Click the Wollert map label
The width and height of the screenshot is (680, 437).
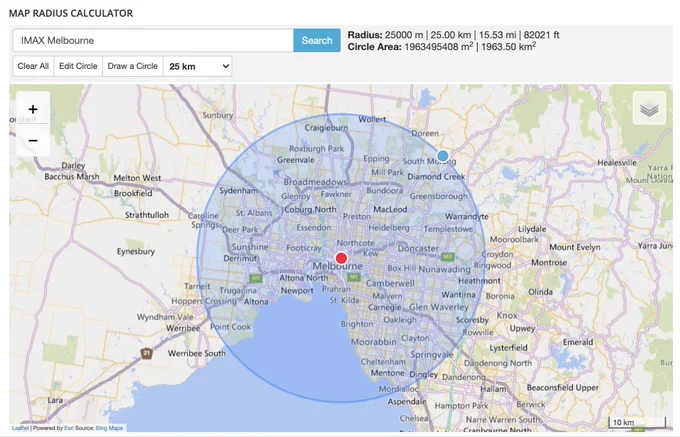click(x=372, y=119)
